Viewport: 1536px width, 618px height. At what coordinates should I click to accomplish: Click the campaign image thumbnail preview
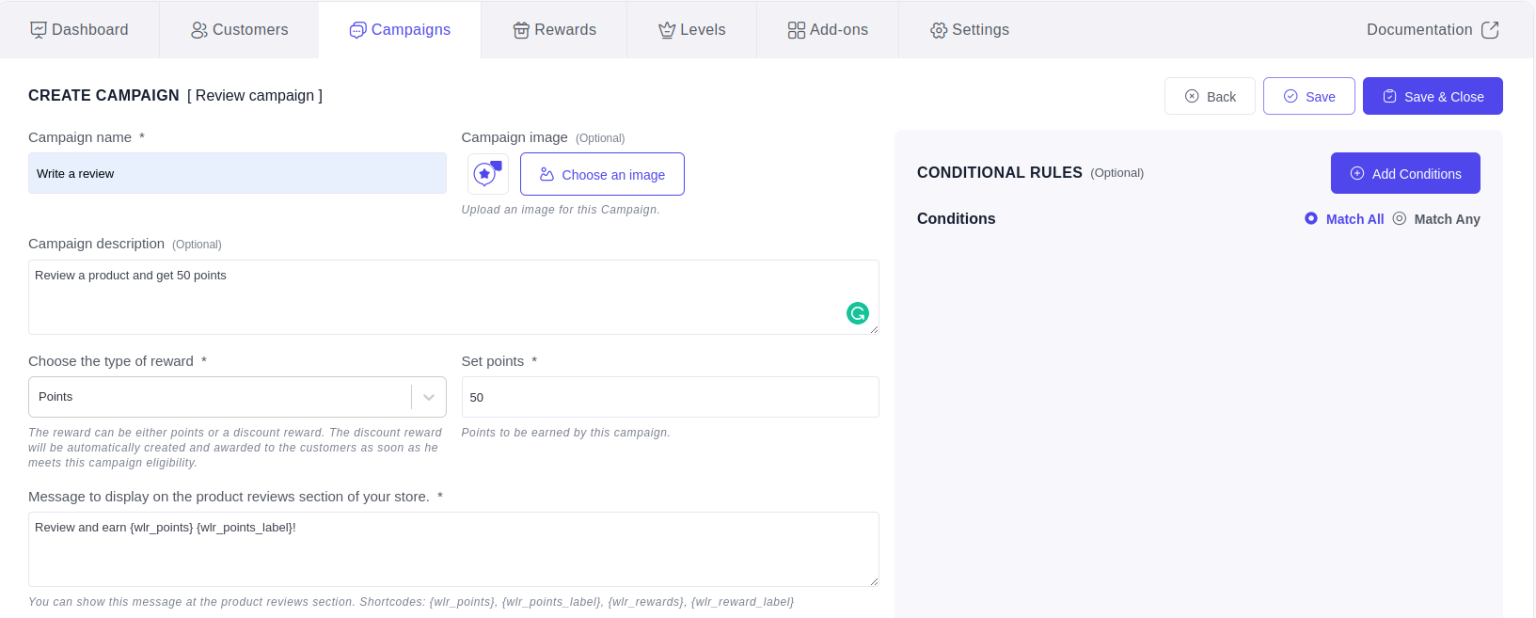click(x=488, y=174)
